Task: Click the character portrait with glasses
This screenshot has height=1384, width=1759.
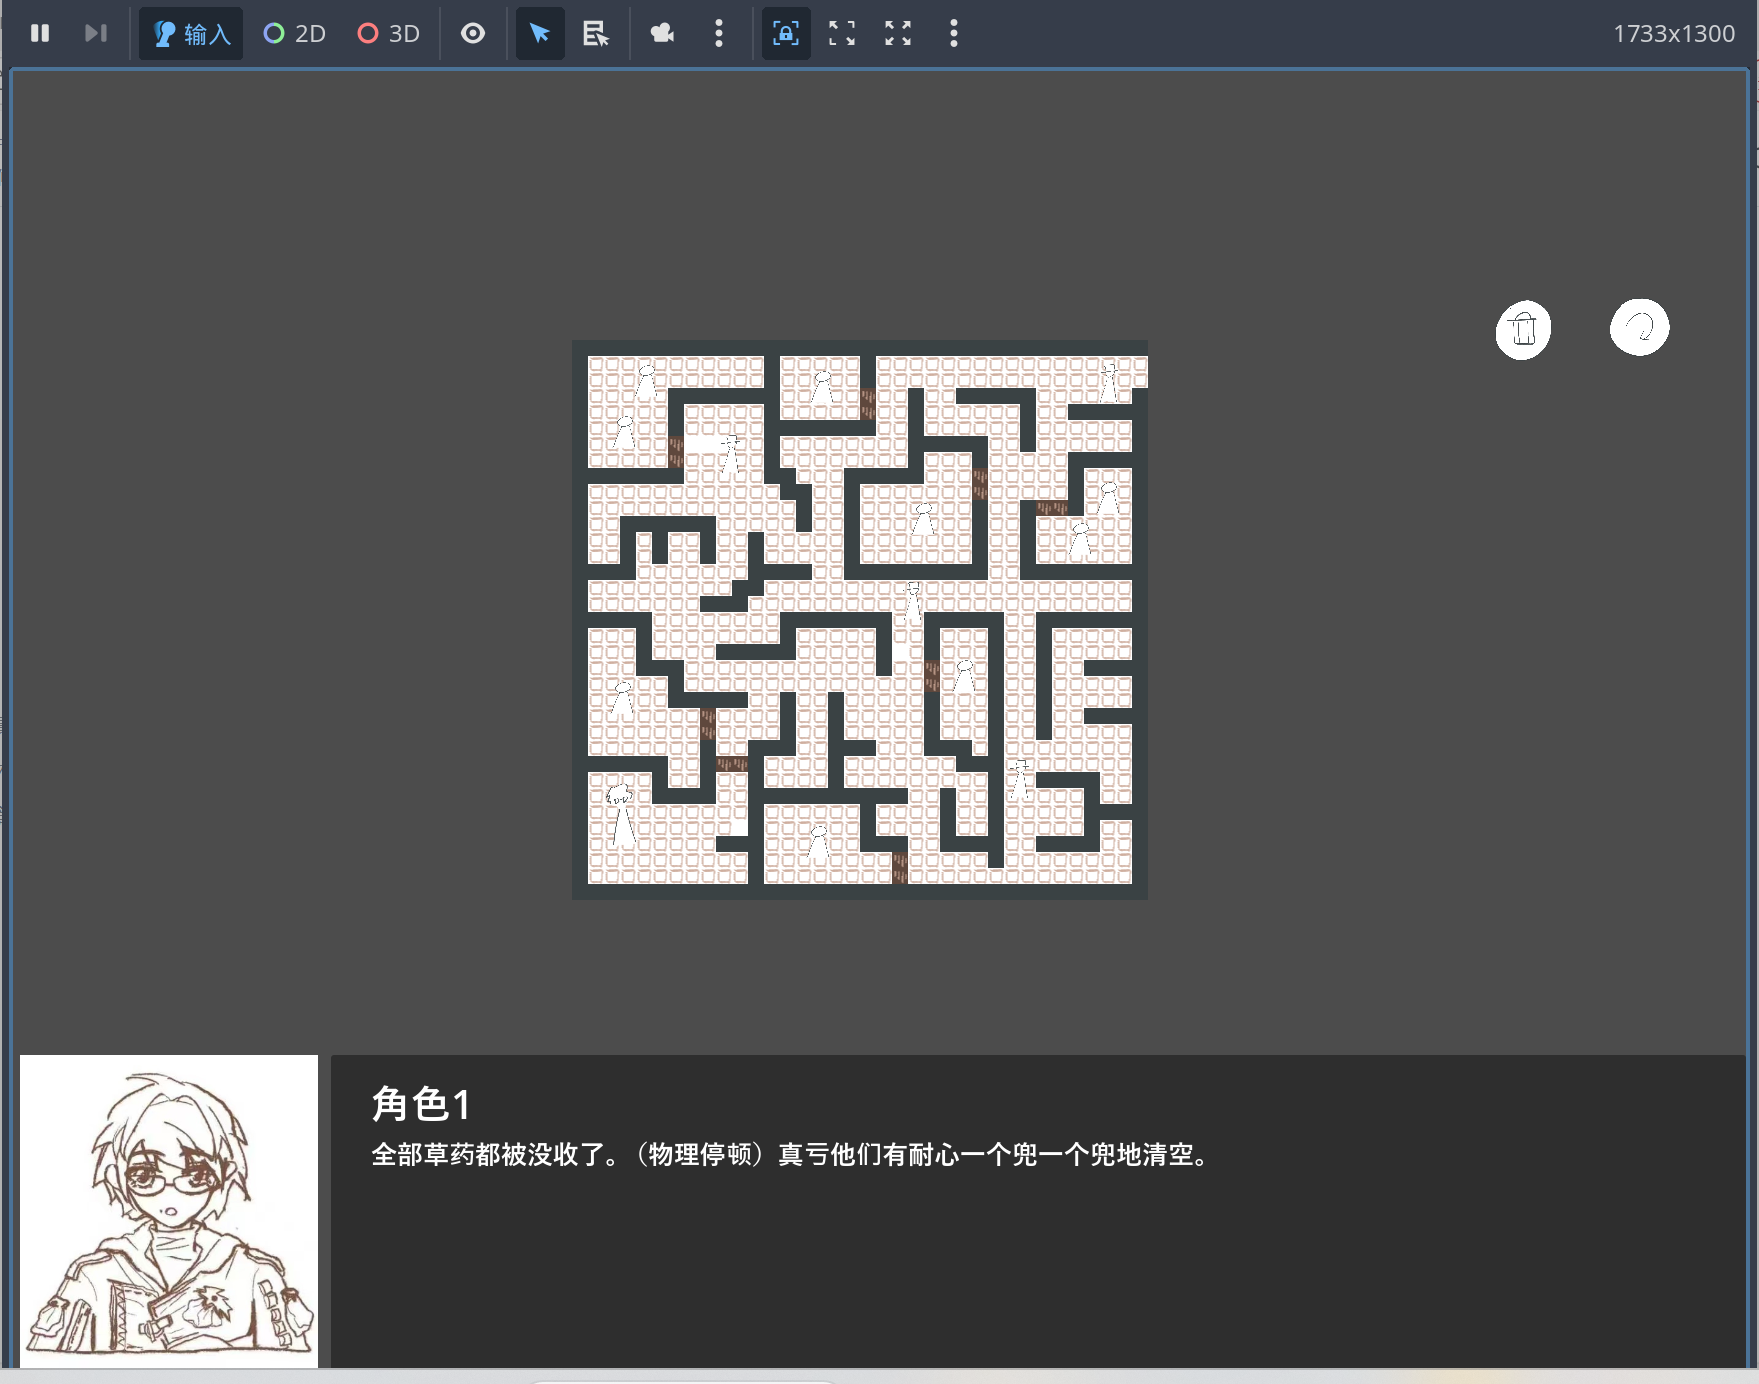Action: coord(169,1211)
